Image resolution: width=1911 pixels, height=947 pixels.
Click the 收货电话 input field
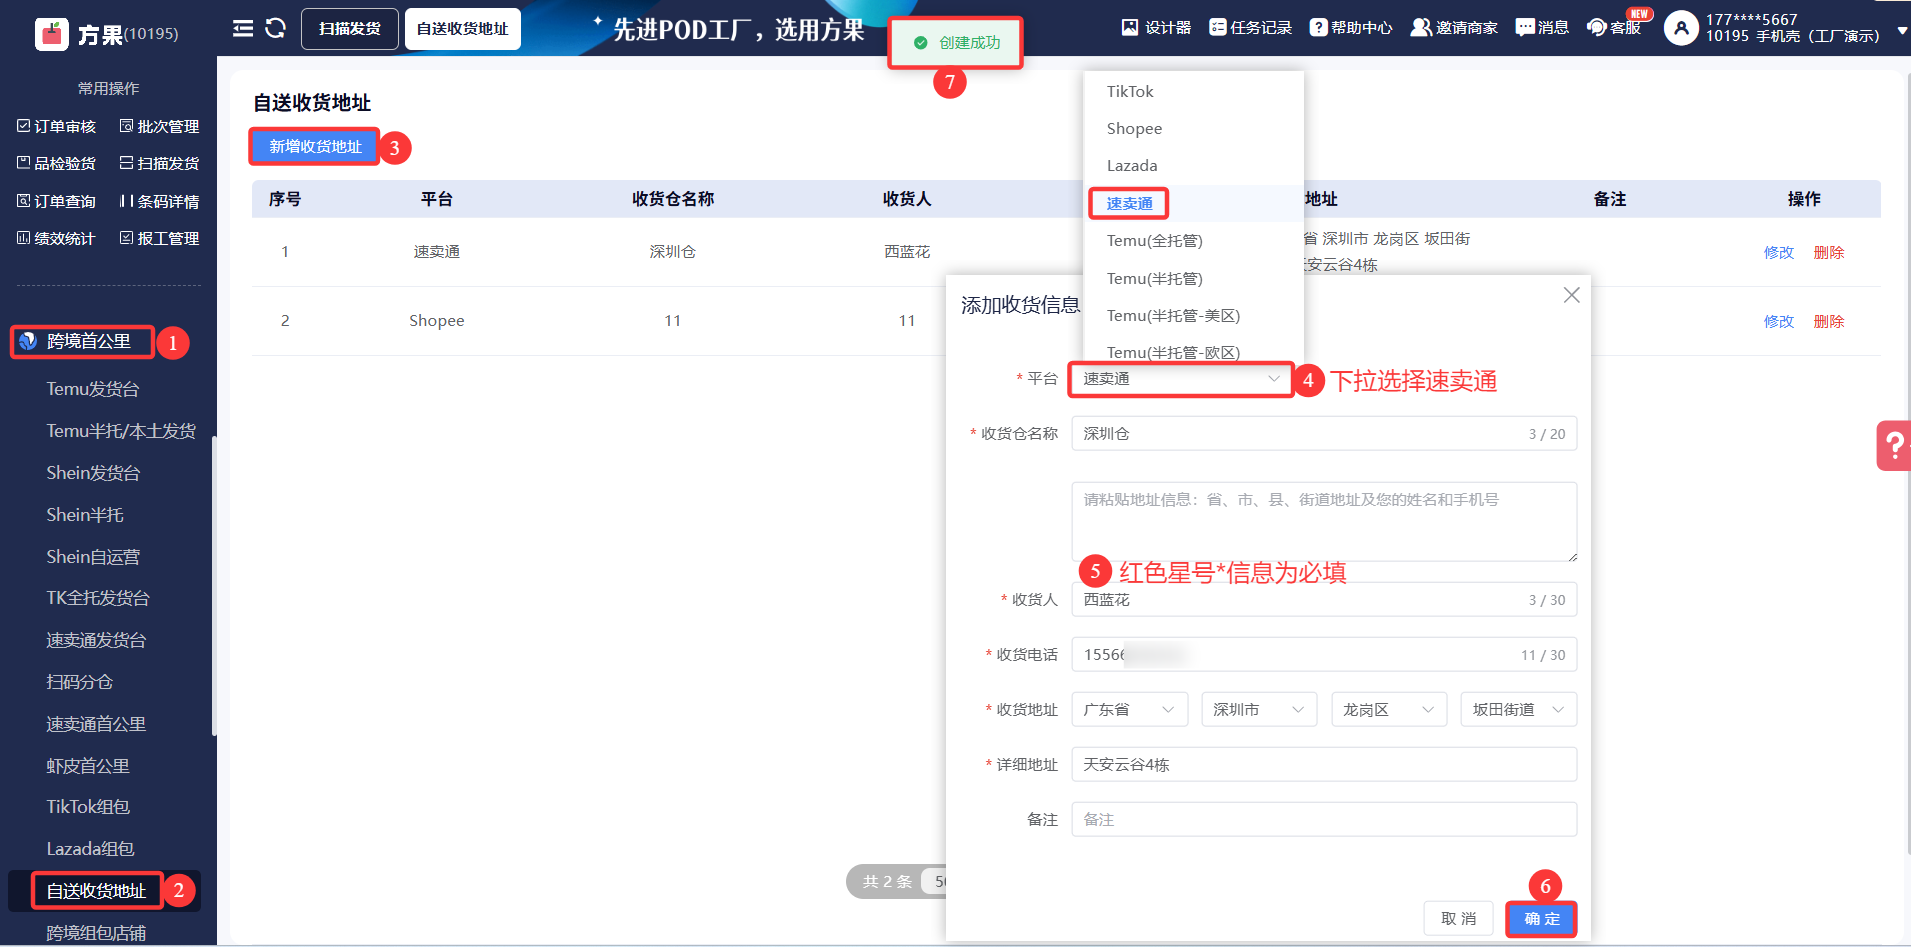point(1324,655)
